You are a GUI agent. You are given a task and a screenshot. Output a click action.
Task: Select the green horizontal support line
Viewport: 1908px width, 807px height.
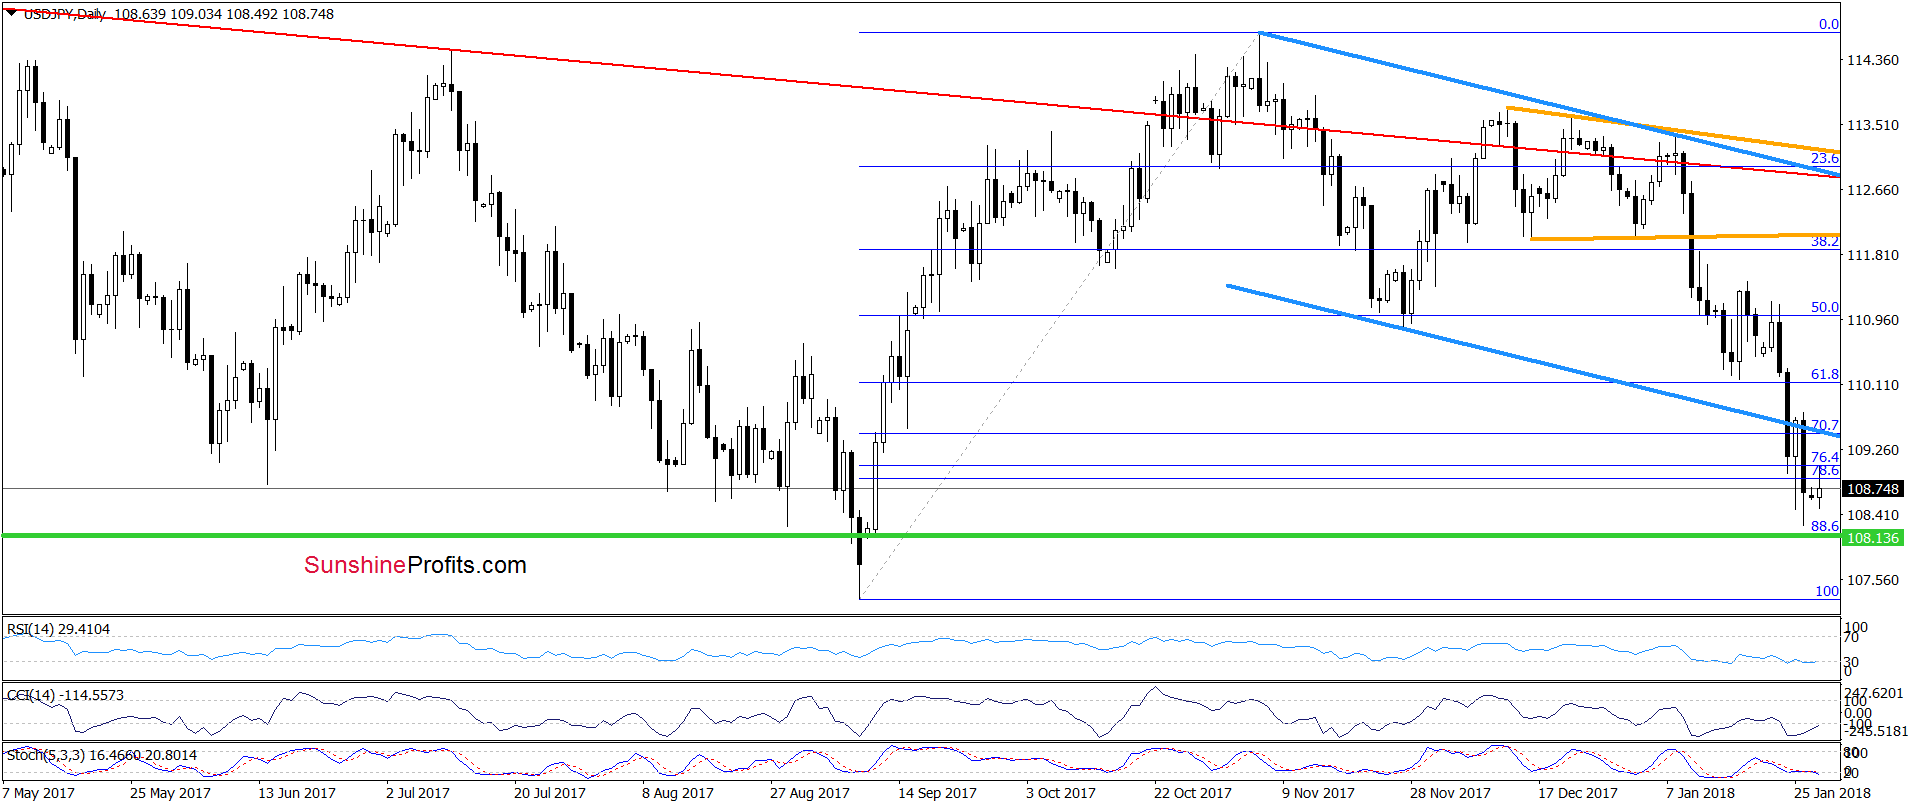[x=920, y=536]
